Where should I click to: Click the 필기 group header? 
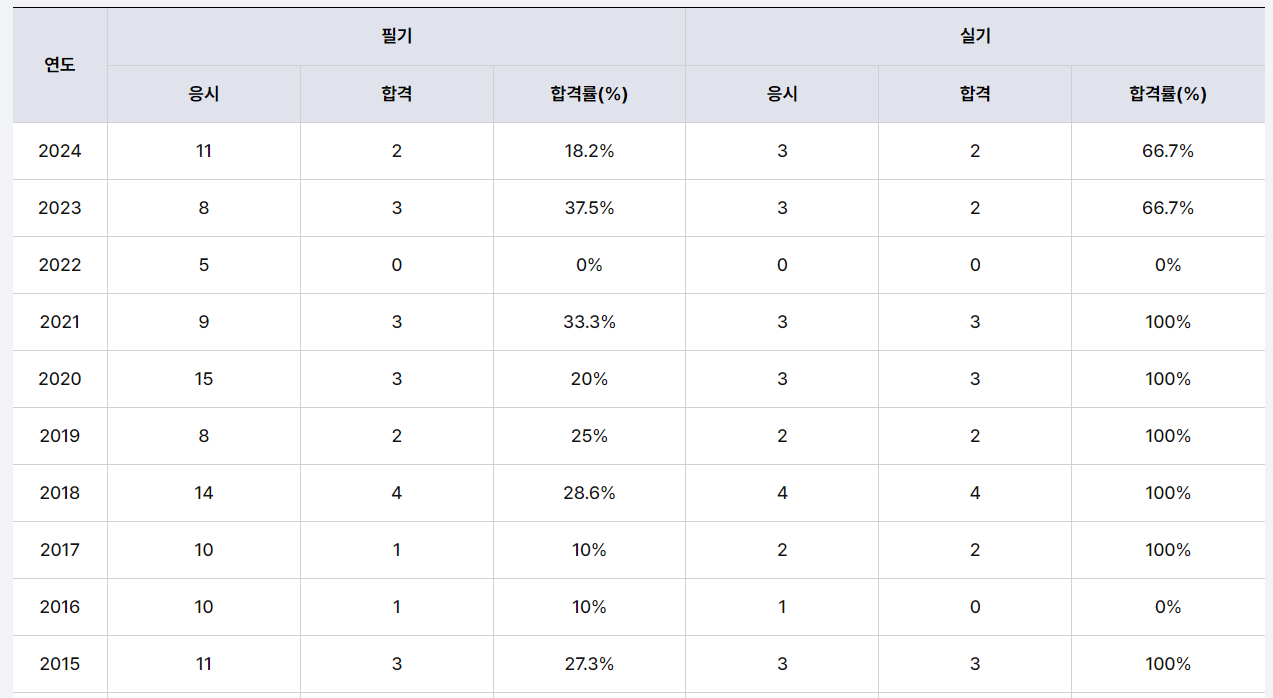(396, 37)
